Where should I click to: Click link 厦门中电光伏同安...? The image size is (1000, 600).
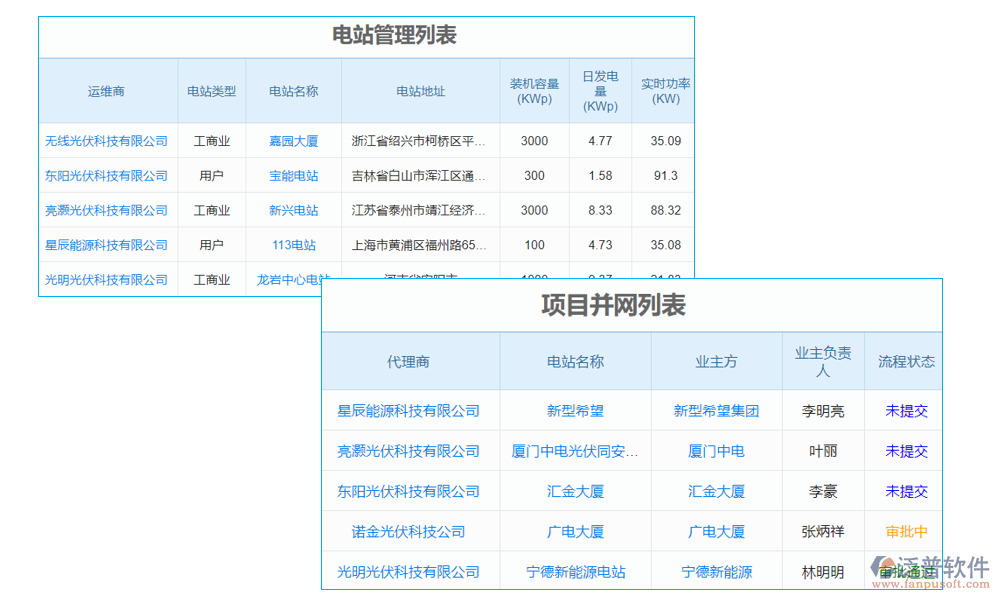click(x=575, y=450)
